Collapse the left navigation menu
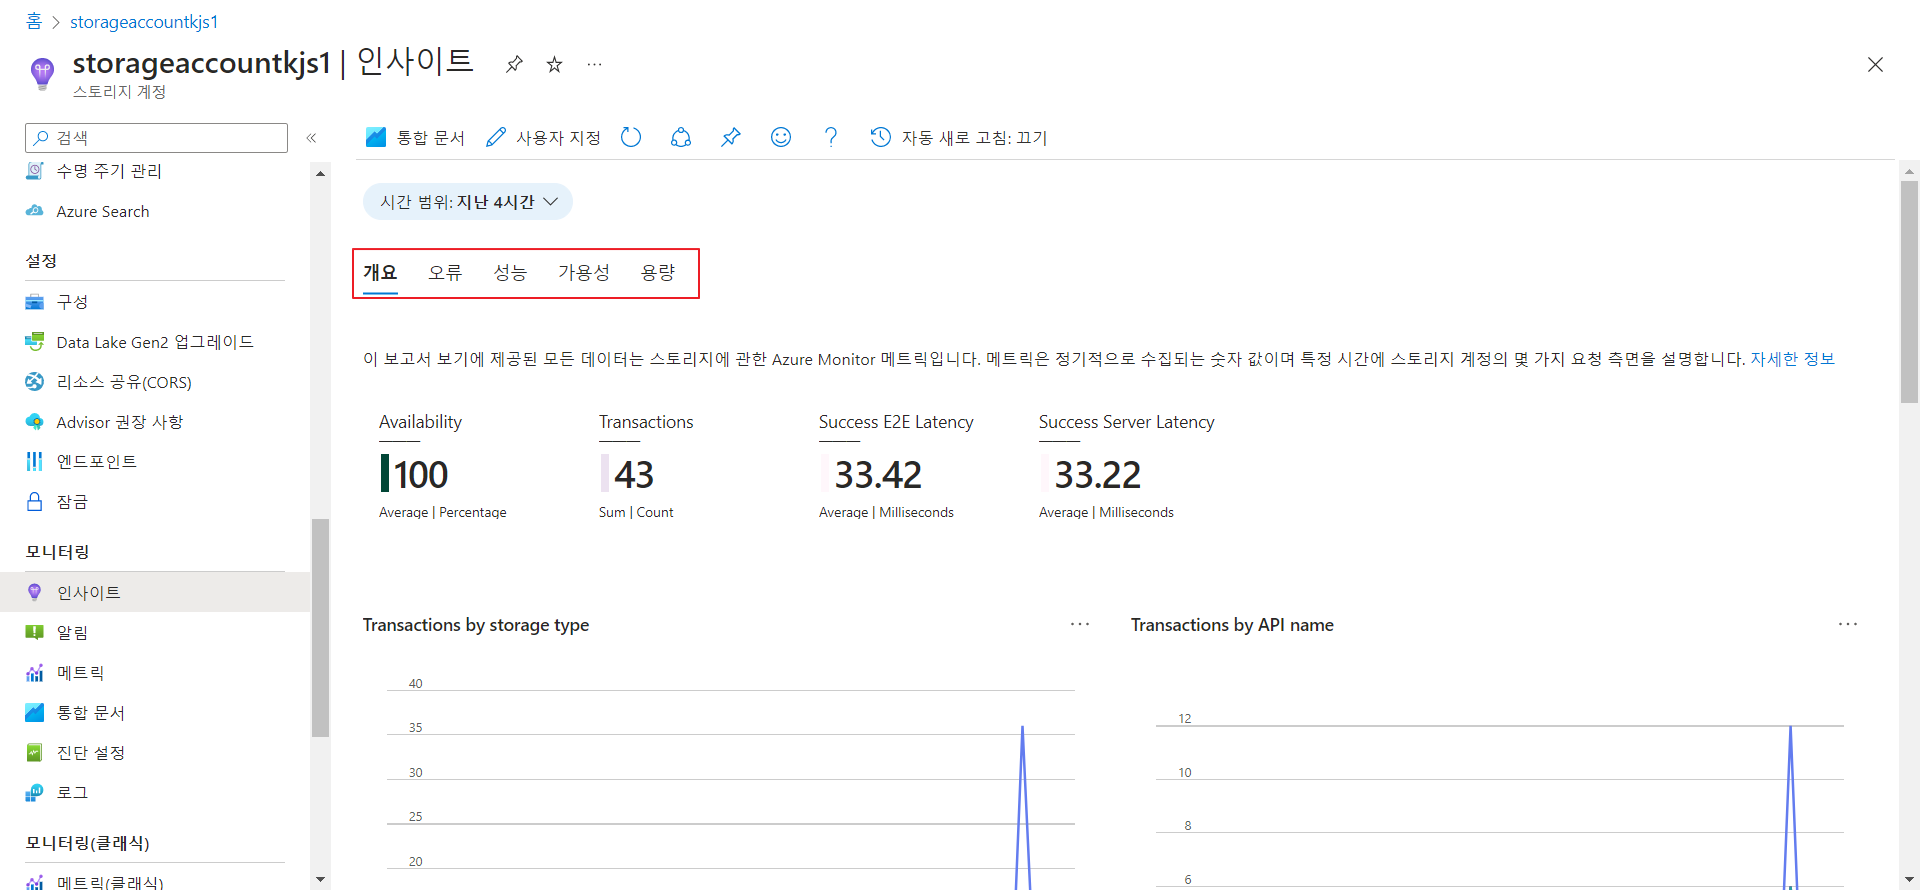1920x890 pixels. tap(311, 138)
